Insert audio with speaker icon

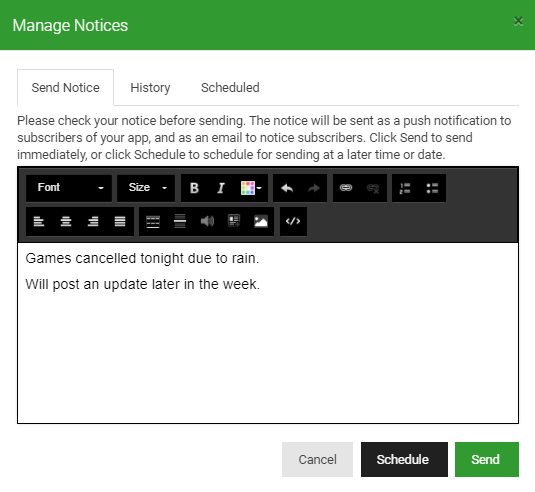pos(207,221)
